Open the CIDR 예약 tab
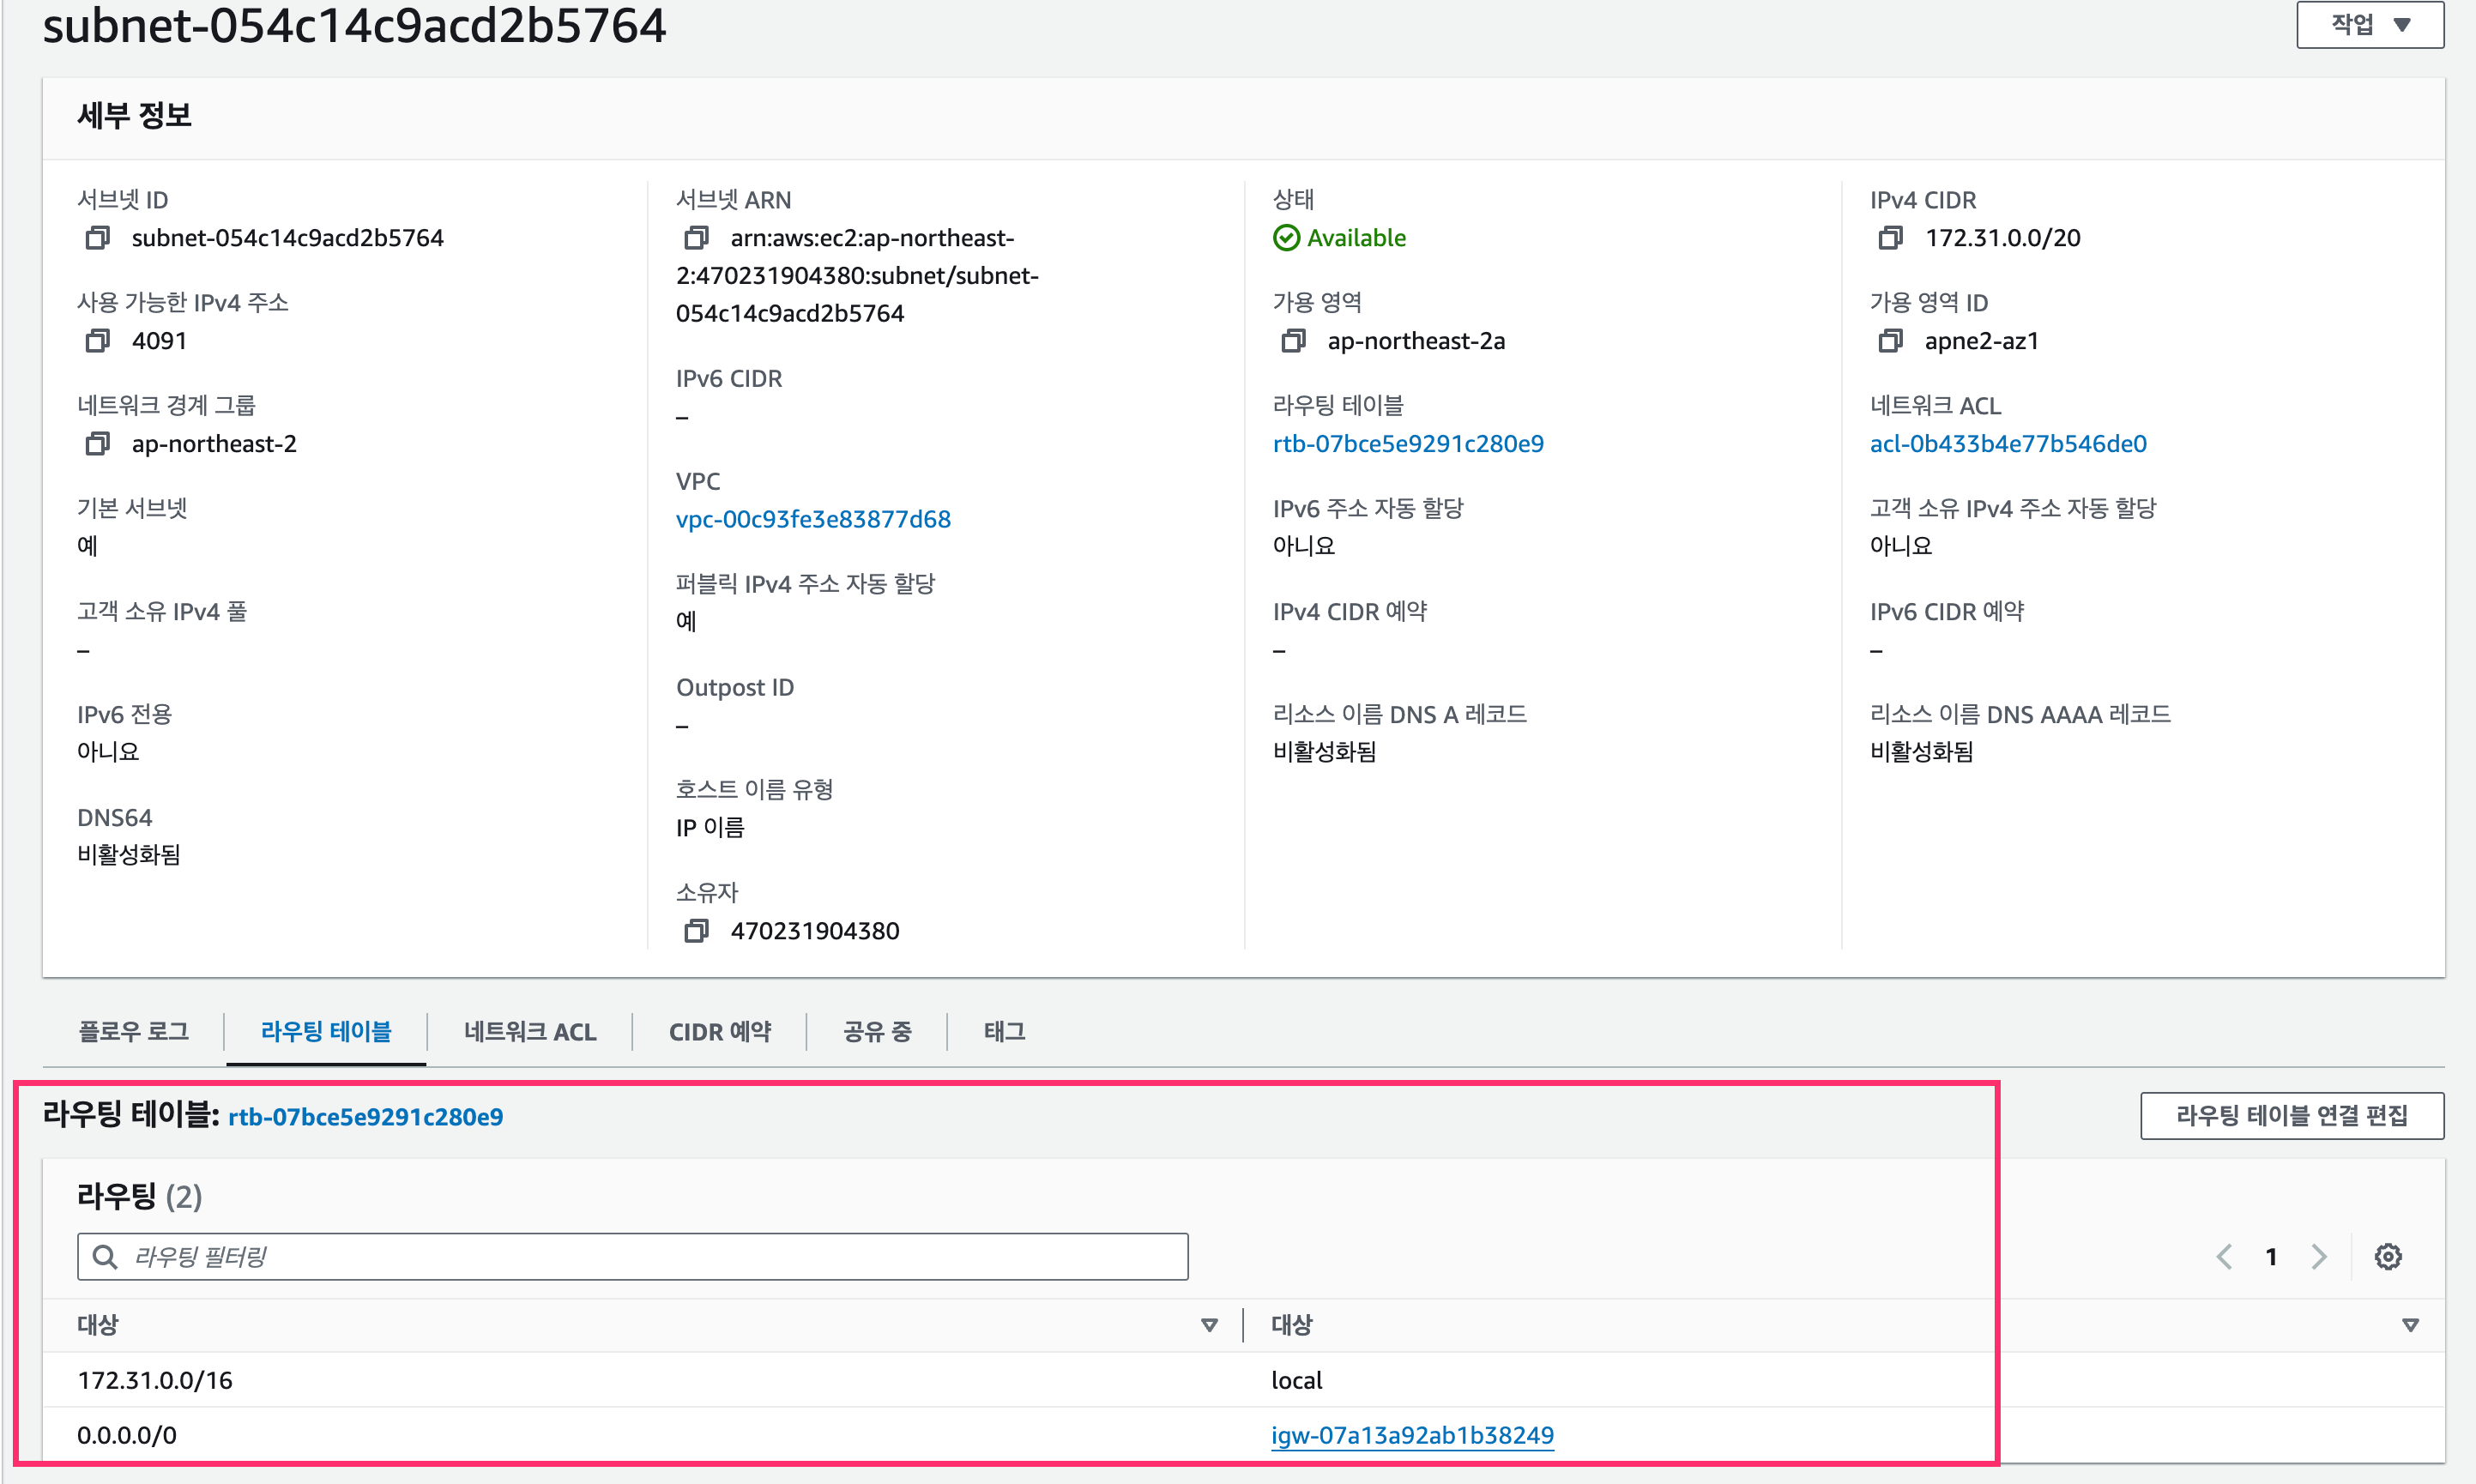2476x1484 pixels. tap(719, 1031)
